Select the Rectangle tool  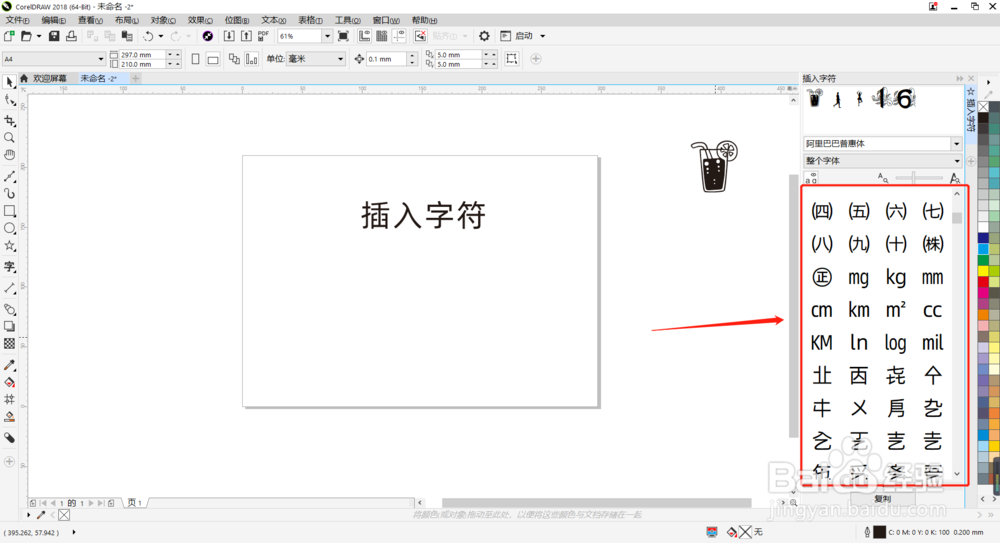9,211
